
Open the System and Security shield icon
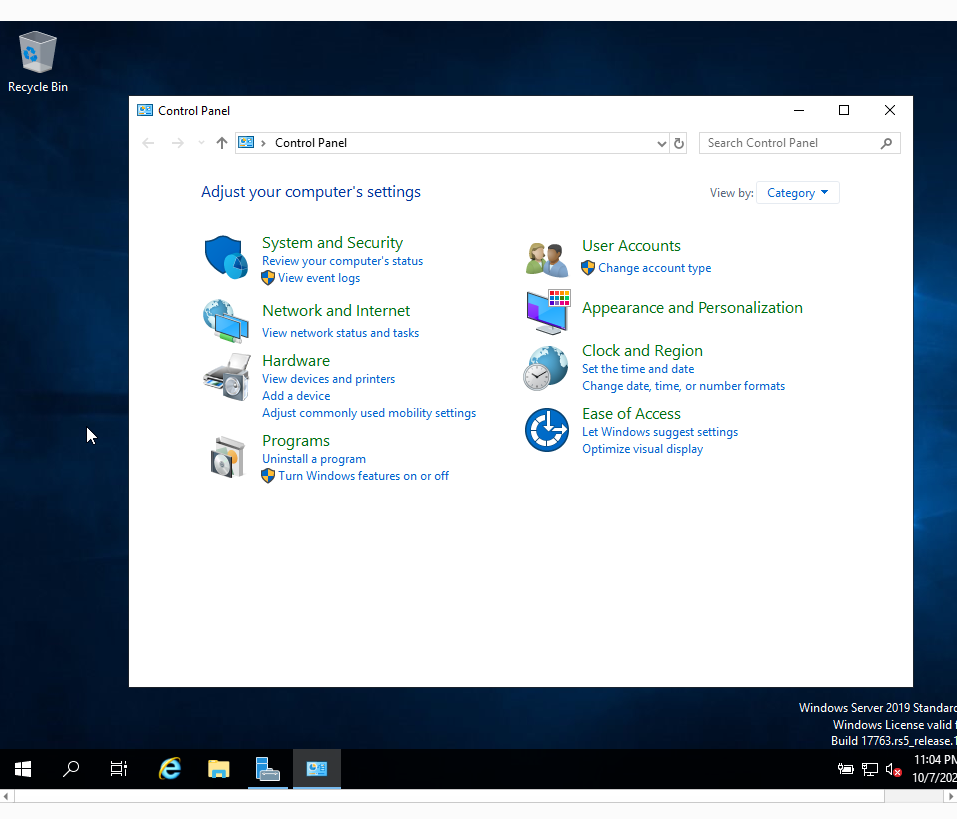(226, 257)
